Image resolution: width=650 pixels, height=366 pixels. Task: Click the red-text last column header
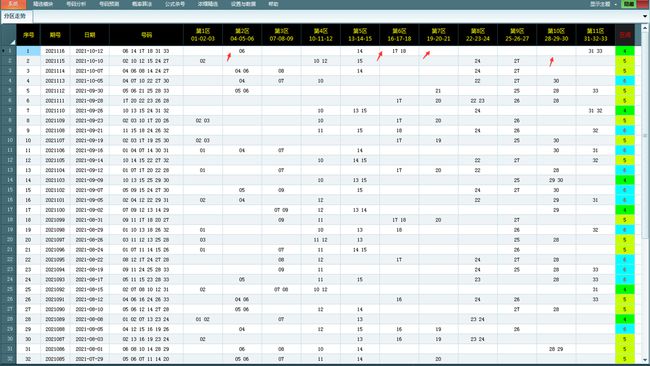[x=625, y=35]
